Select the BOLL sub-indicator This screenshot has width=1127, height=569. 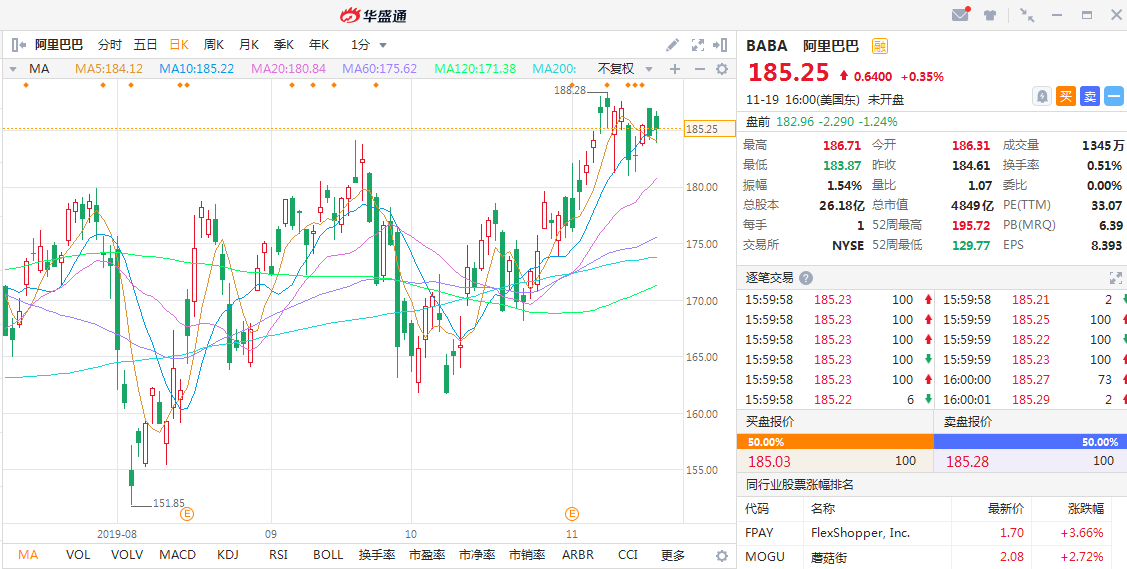(x=328, y=555)
